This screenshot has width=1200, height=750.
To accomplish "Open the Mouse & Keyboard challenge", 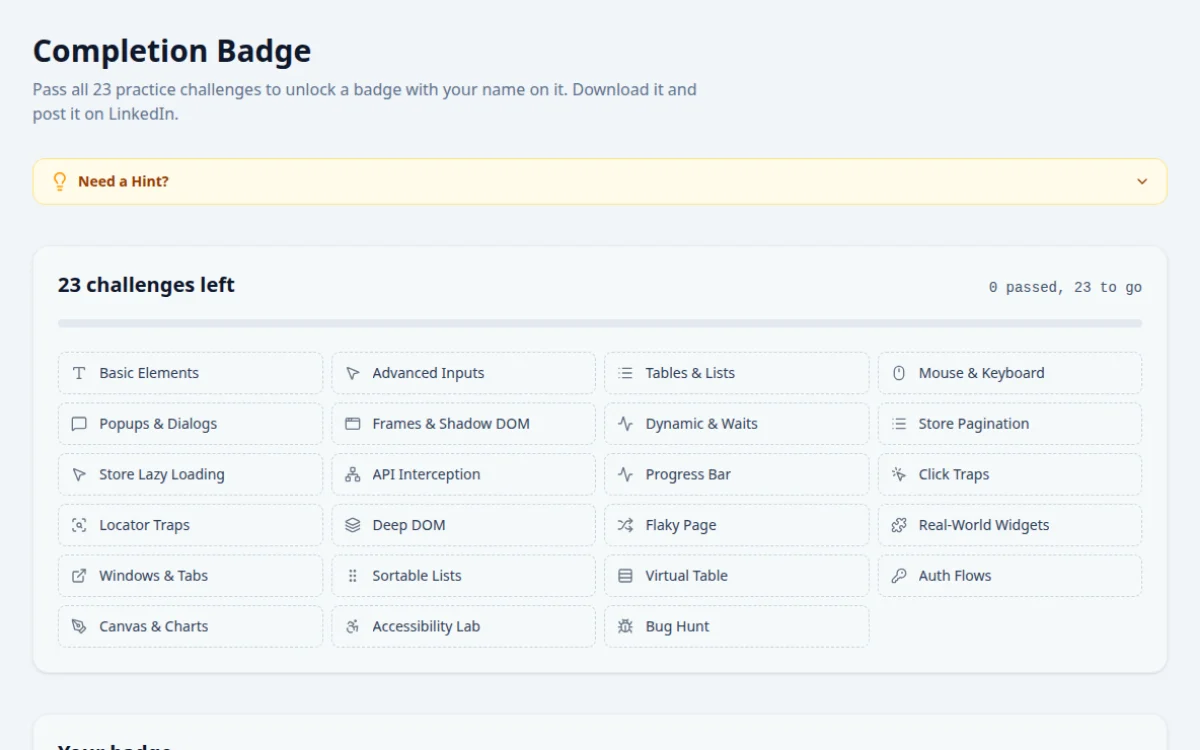I will [x=1010, y=373].
